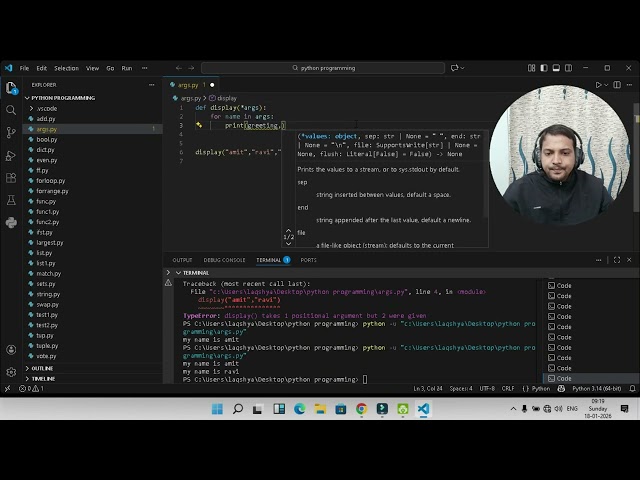Open the Search view in activity bar
Screen dimensions: 640x480
click(11, 110)
